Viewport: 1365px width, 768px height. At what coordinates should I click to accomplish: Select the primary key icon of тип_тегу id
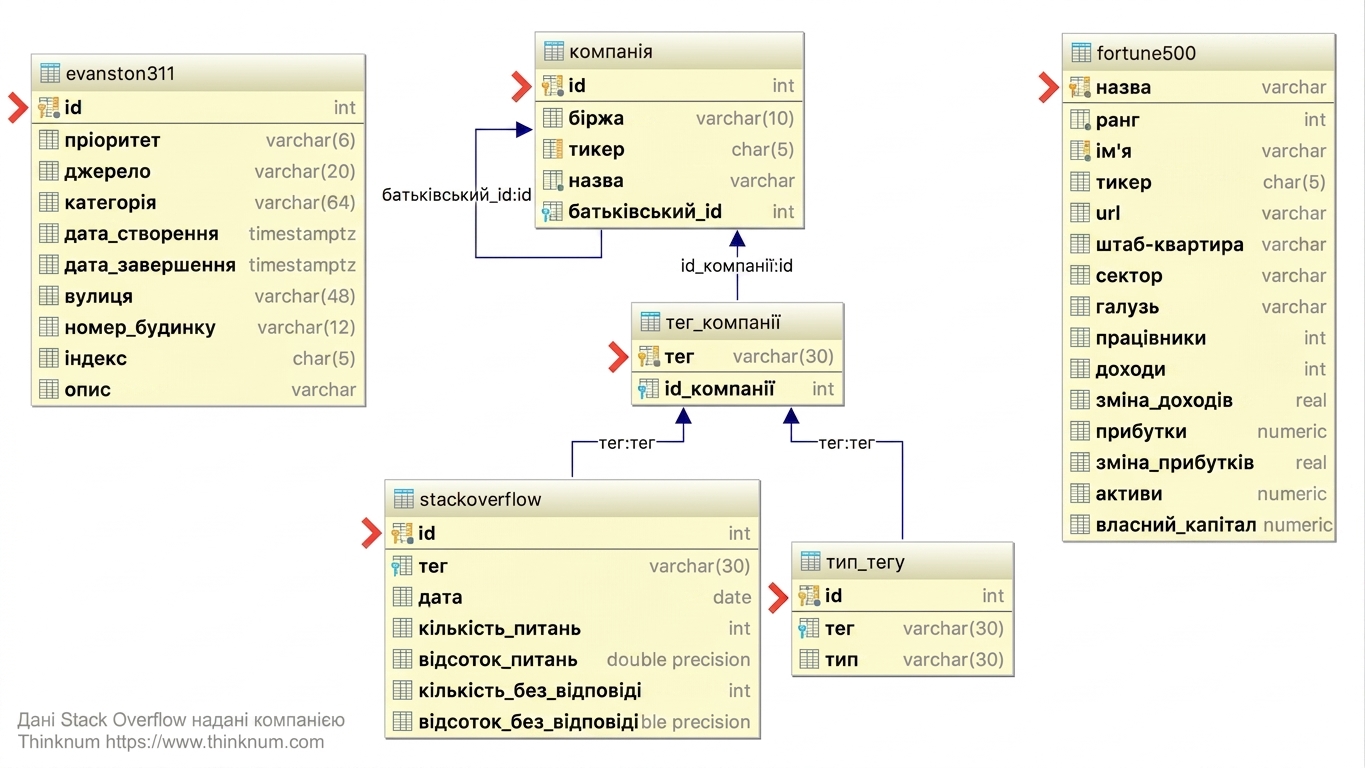click(810, 596)
